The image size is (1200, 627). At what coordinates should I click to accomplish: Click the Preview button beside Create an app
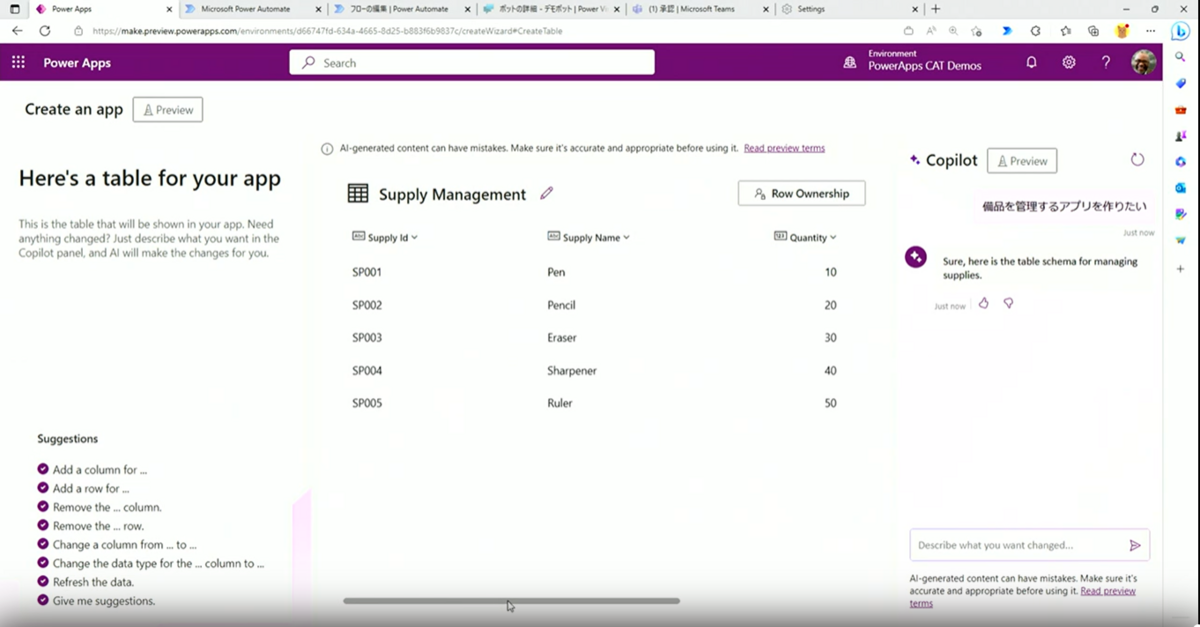click(x=168, y=110)
